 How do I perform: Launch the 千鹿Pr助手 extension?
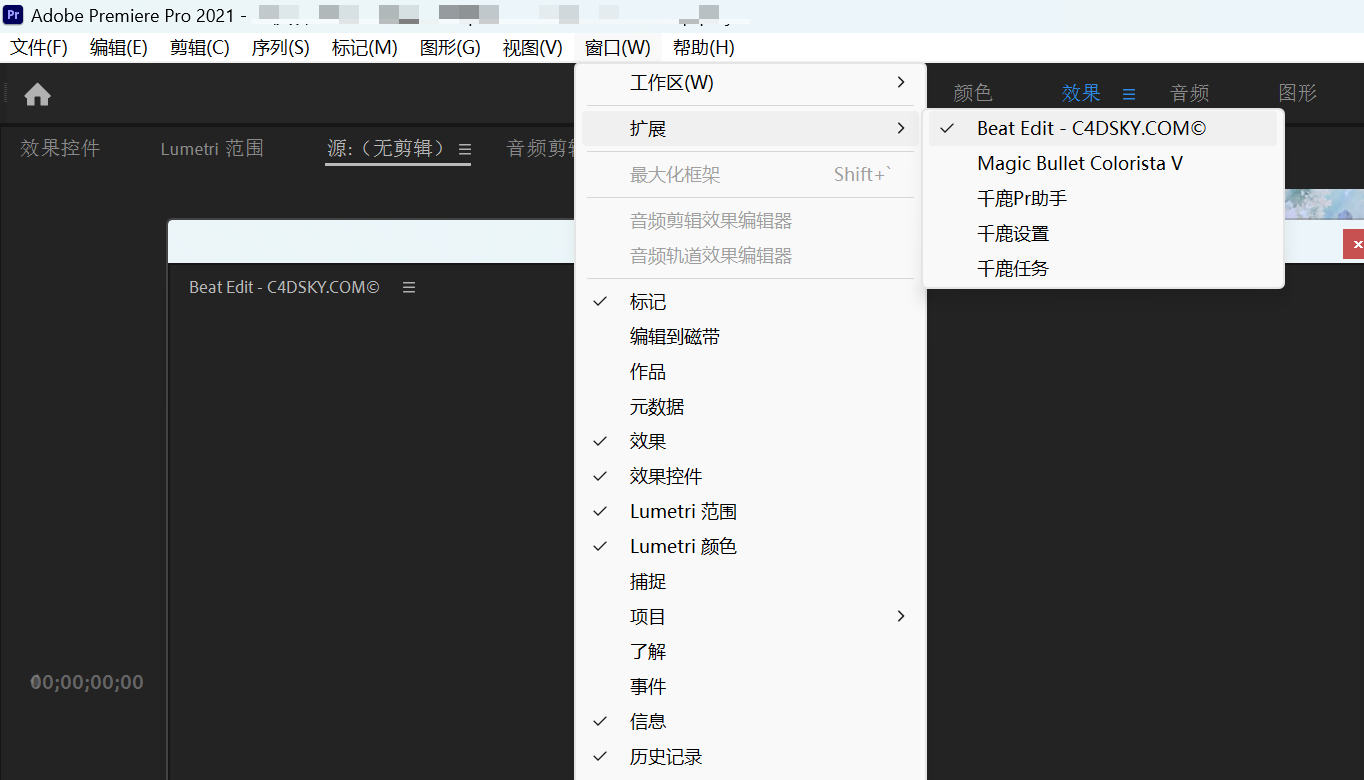point(1021,198)
